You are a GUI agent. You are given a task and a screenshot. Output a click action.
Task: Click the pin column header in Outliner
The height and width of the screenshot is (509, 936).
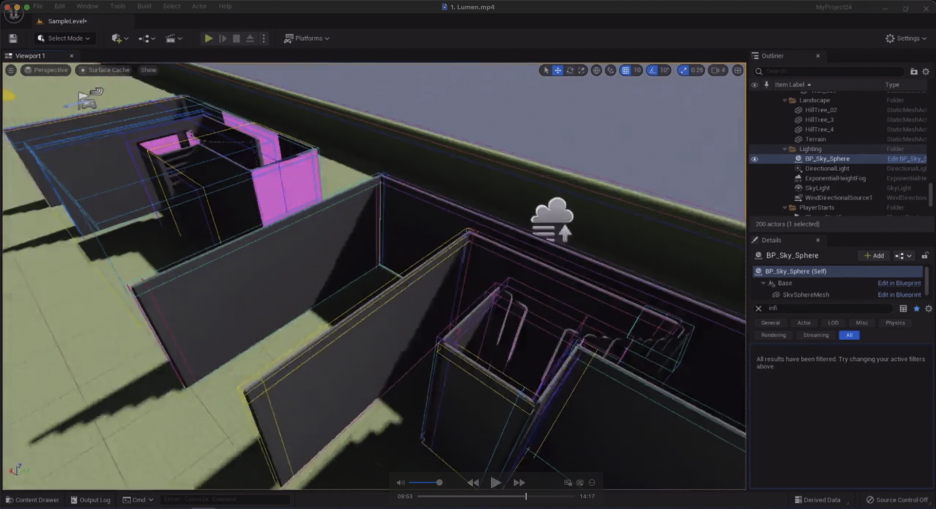[x=766, y=85]
